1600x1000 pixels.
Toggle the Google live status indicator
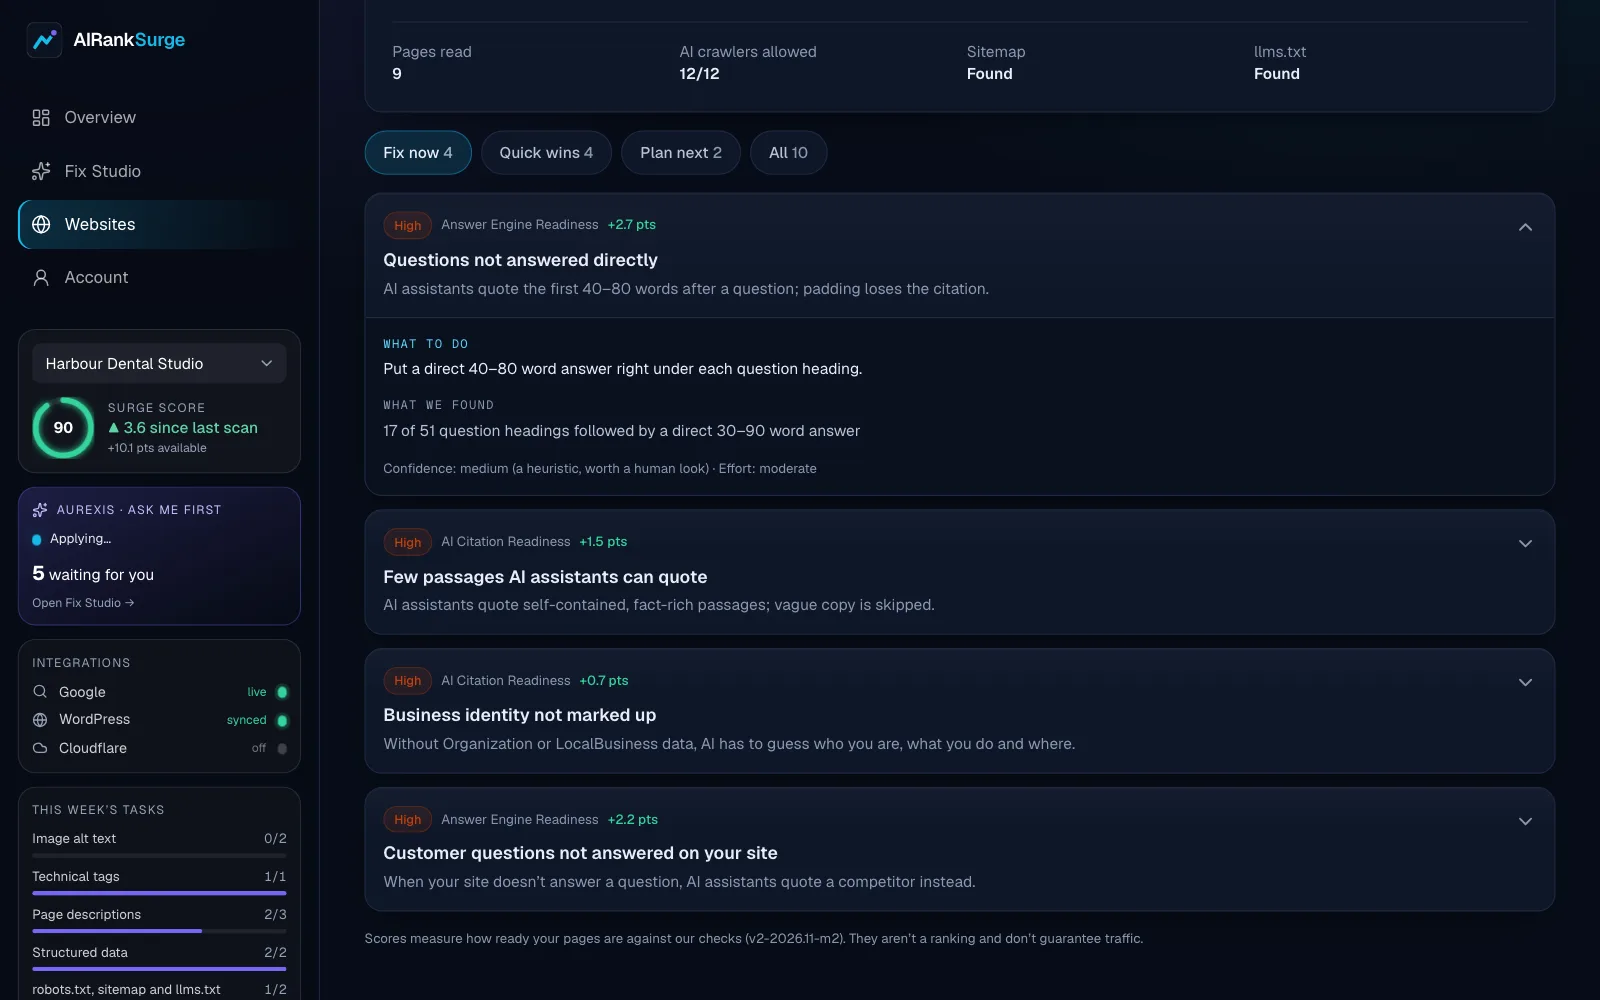[x=282, y=692]
